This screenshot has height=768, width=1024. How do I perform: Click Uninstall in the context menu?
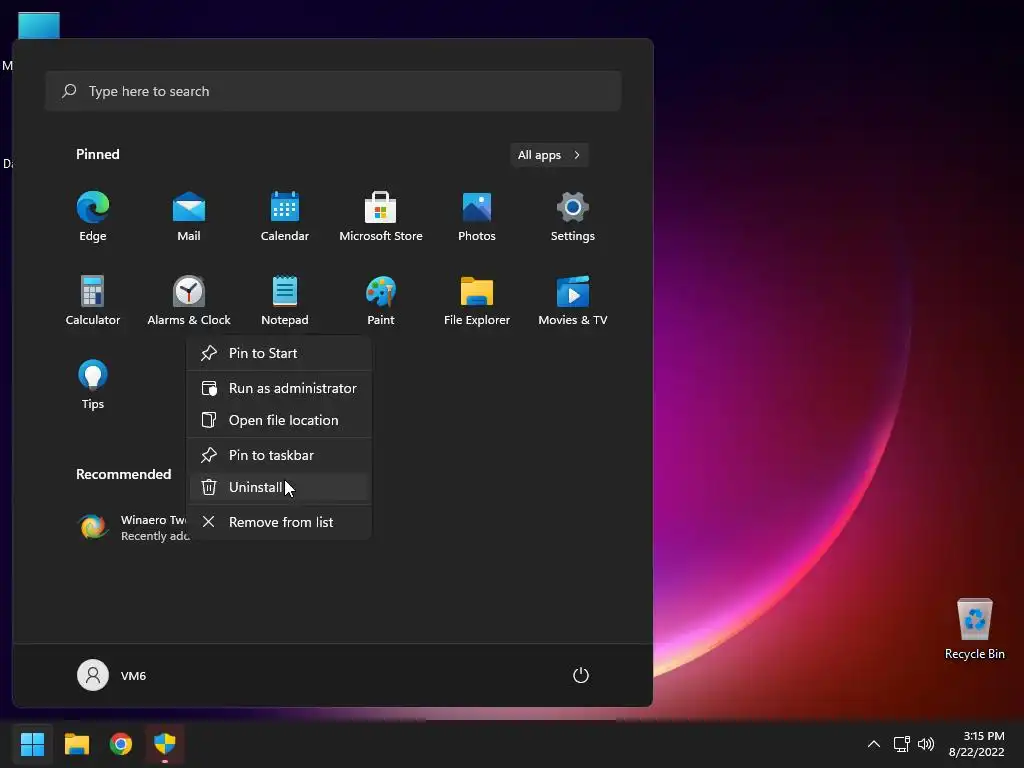point(280,487)
